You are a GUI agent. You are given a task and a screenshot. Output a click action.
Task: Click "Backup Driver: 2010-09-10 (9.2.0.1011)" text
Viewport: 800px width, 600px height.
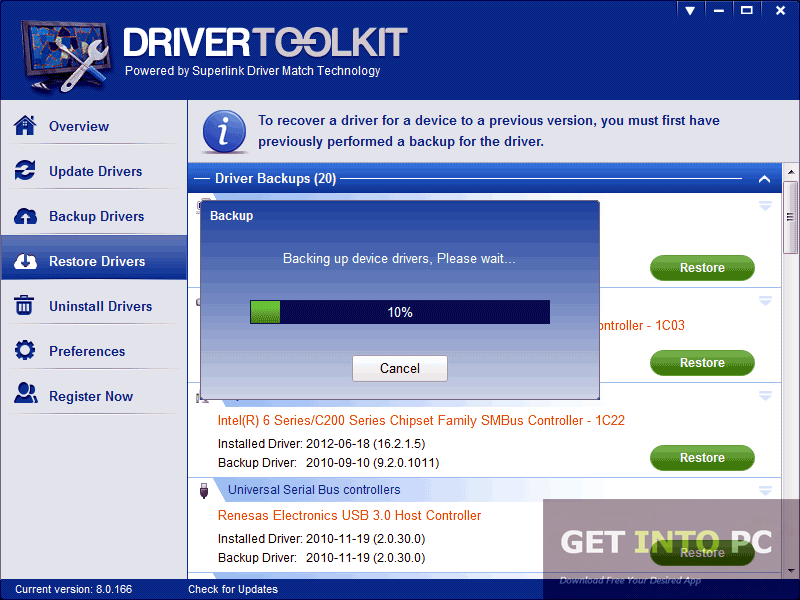tap(328, 463)
